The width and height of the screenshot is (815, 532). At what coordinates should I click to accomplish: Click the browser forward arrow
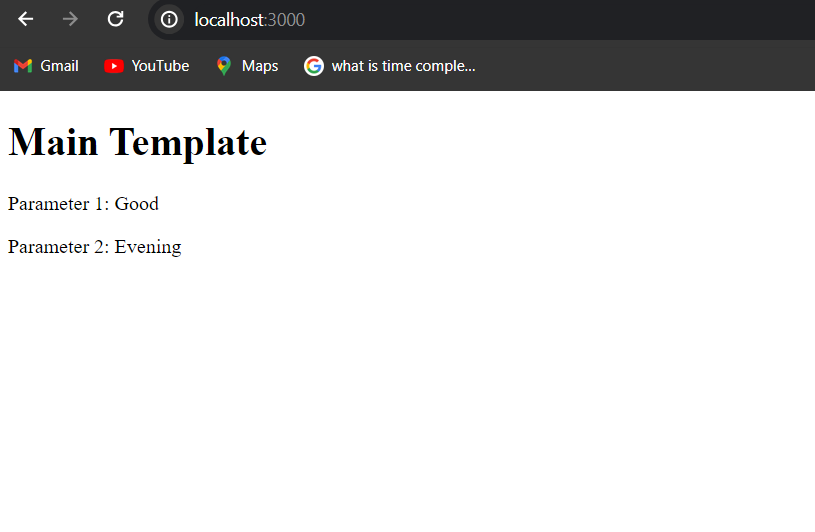coord(70,20)
